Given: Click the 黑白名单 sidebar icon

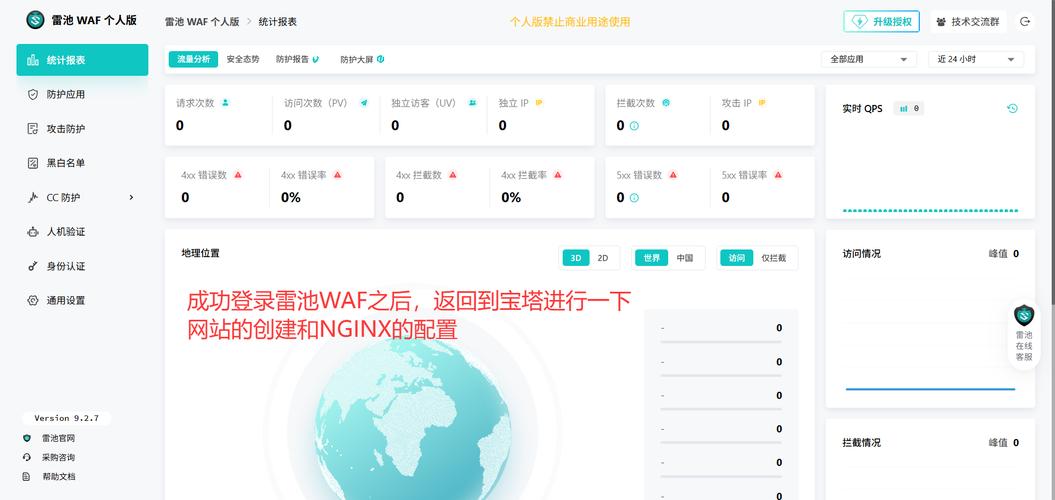Looking at the screenshot, I should (32, 163).
